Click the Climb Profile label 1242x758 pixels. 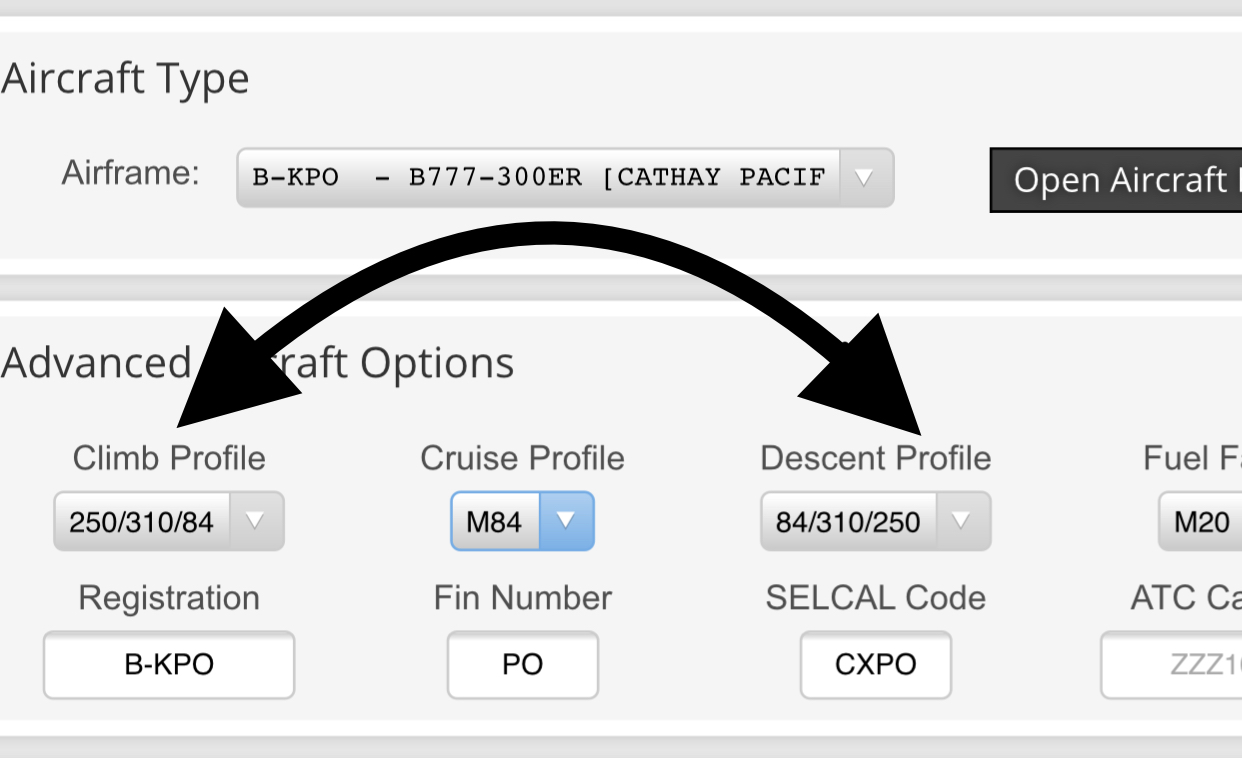[x=169, y=458]
